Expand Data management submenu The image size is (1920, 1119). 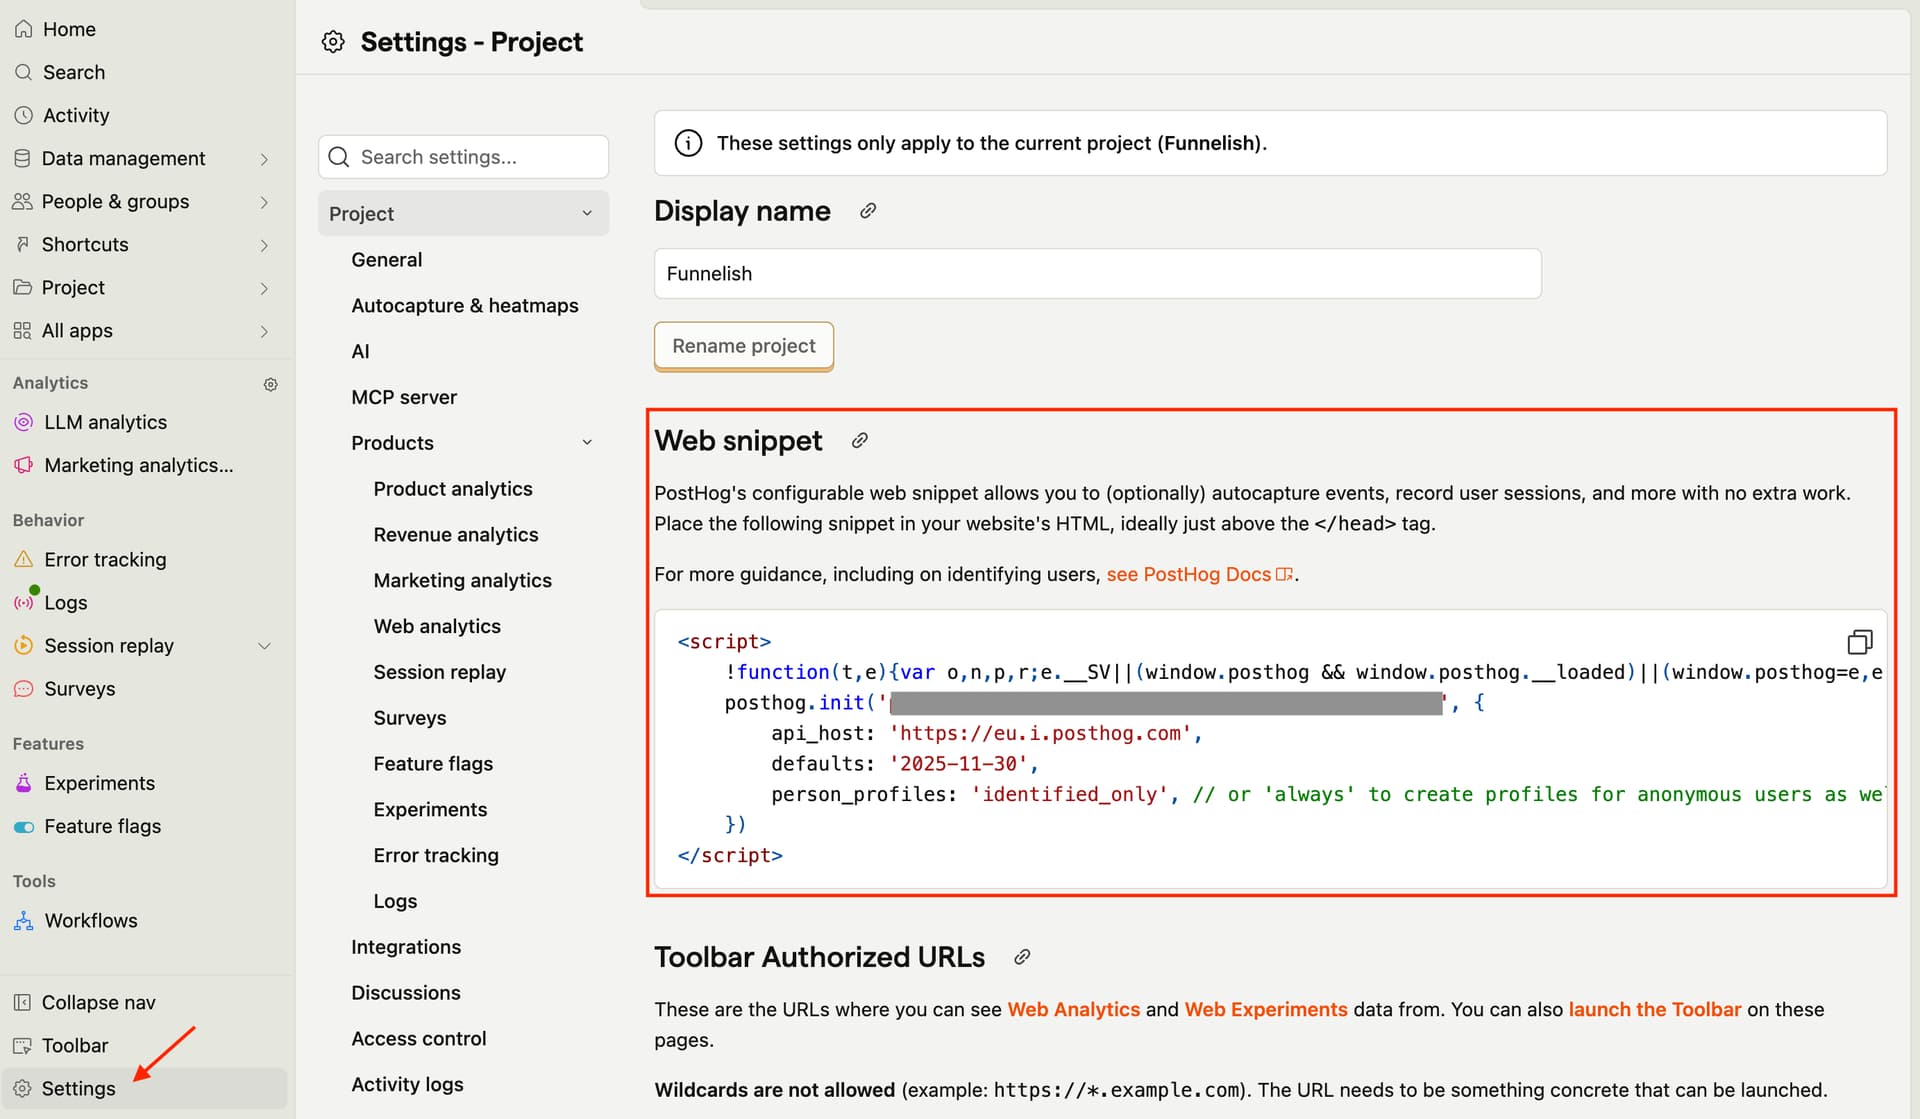(x=264, y=159)
